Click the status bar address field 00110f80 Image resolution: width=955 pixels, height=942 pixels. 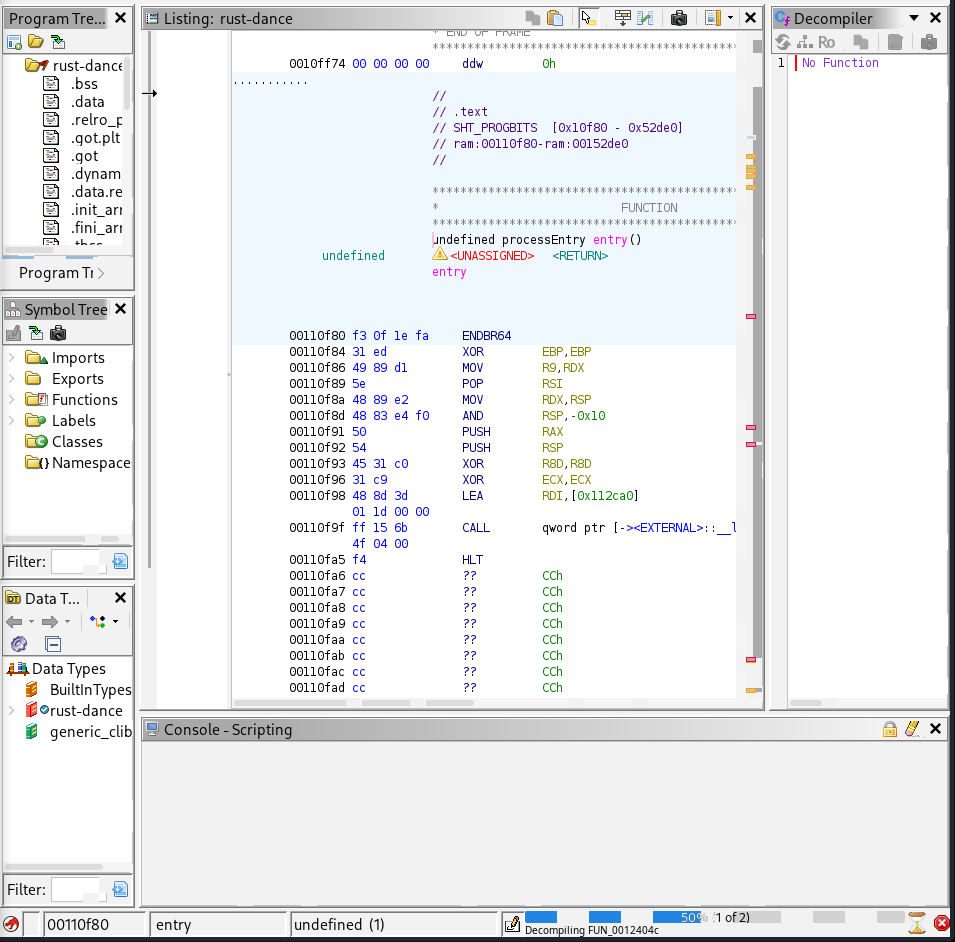pos(94,925)
